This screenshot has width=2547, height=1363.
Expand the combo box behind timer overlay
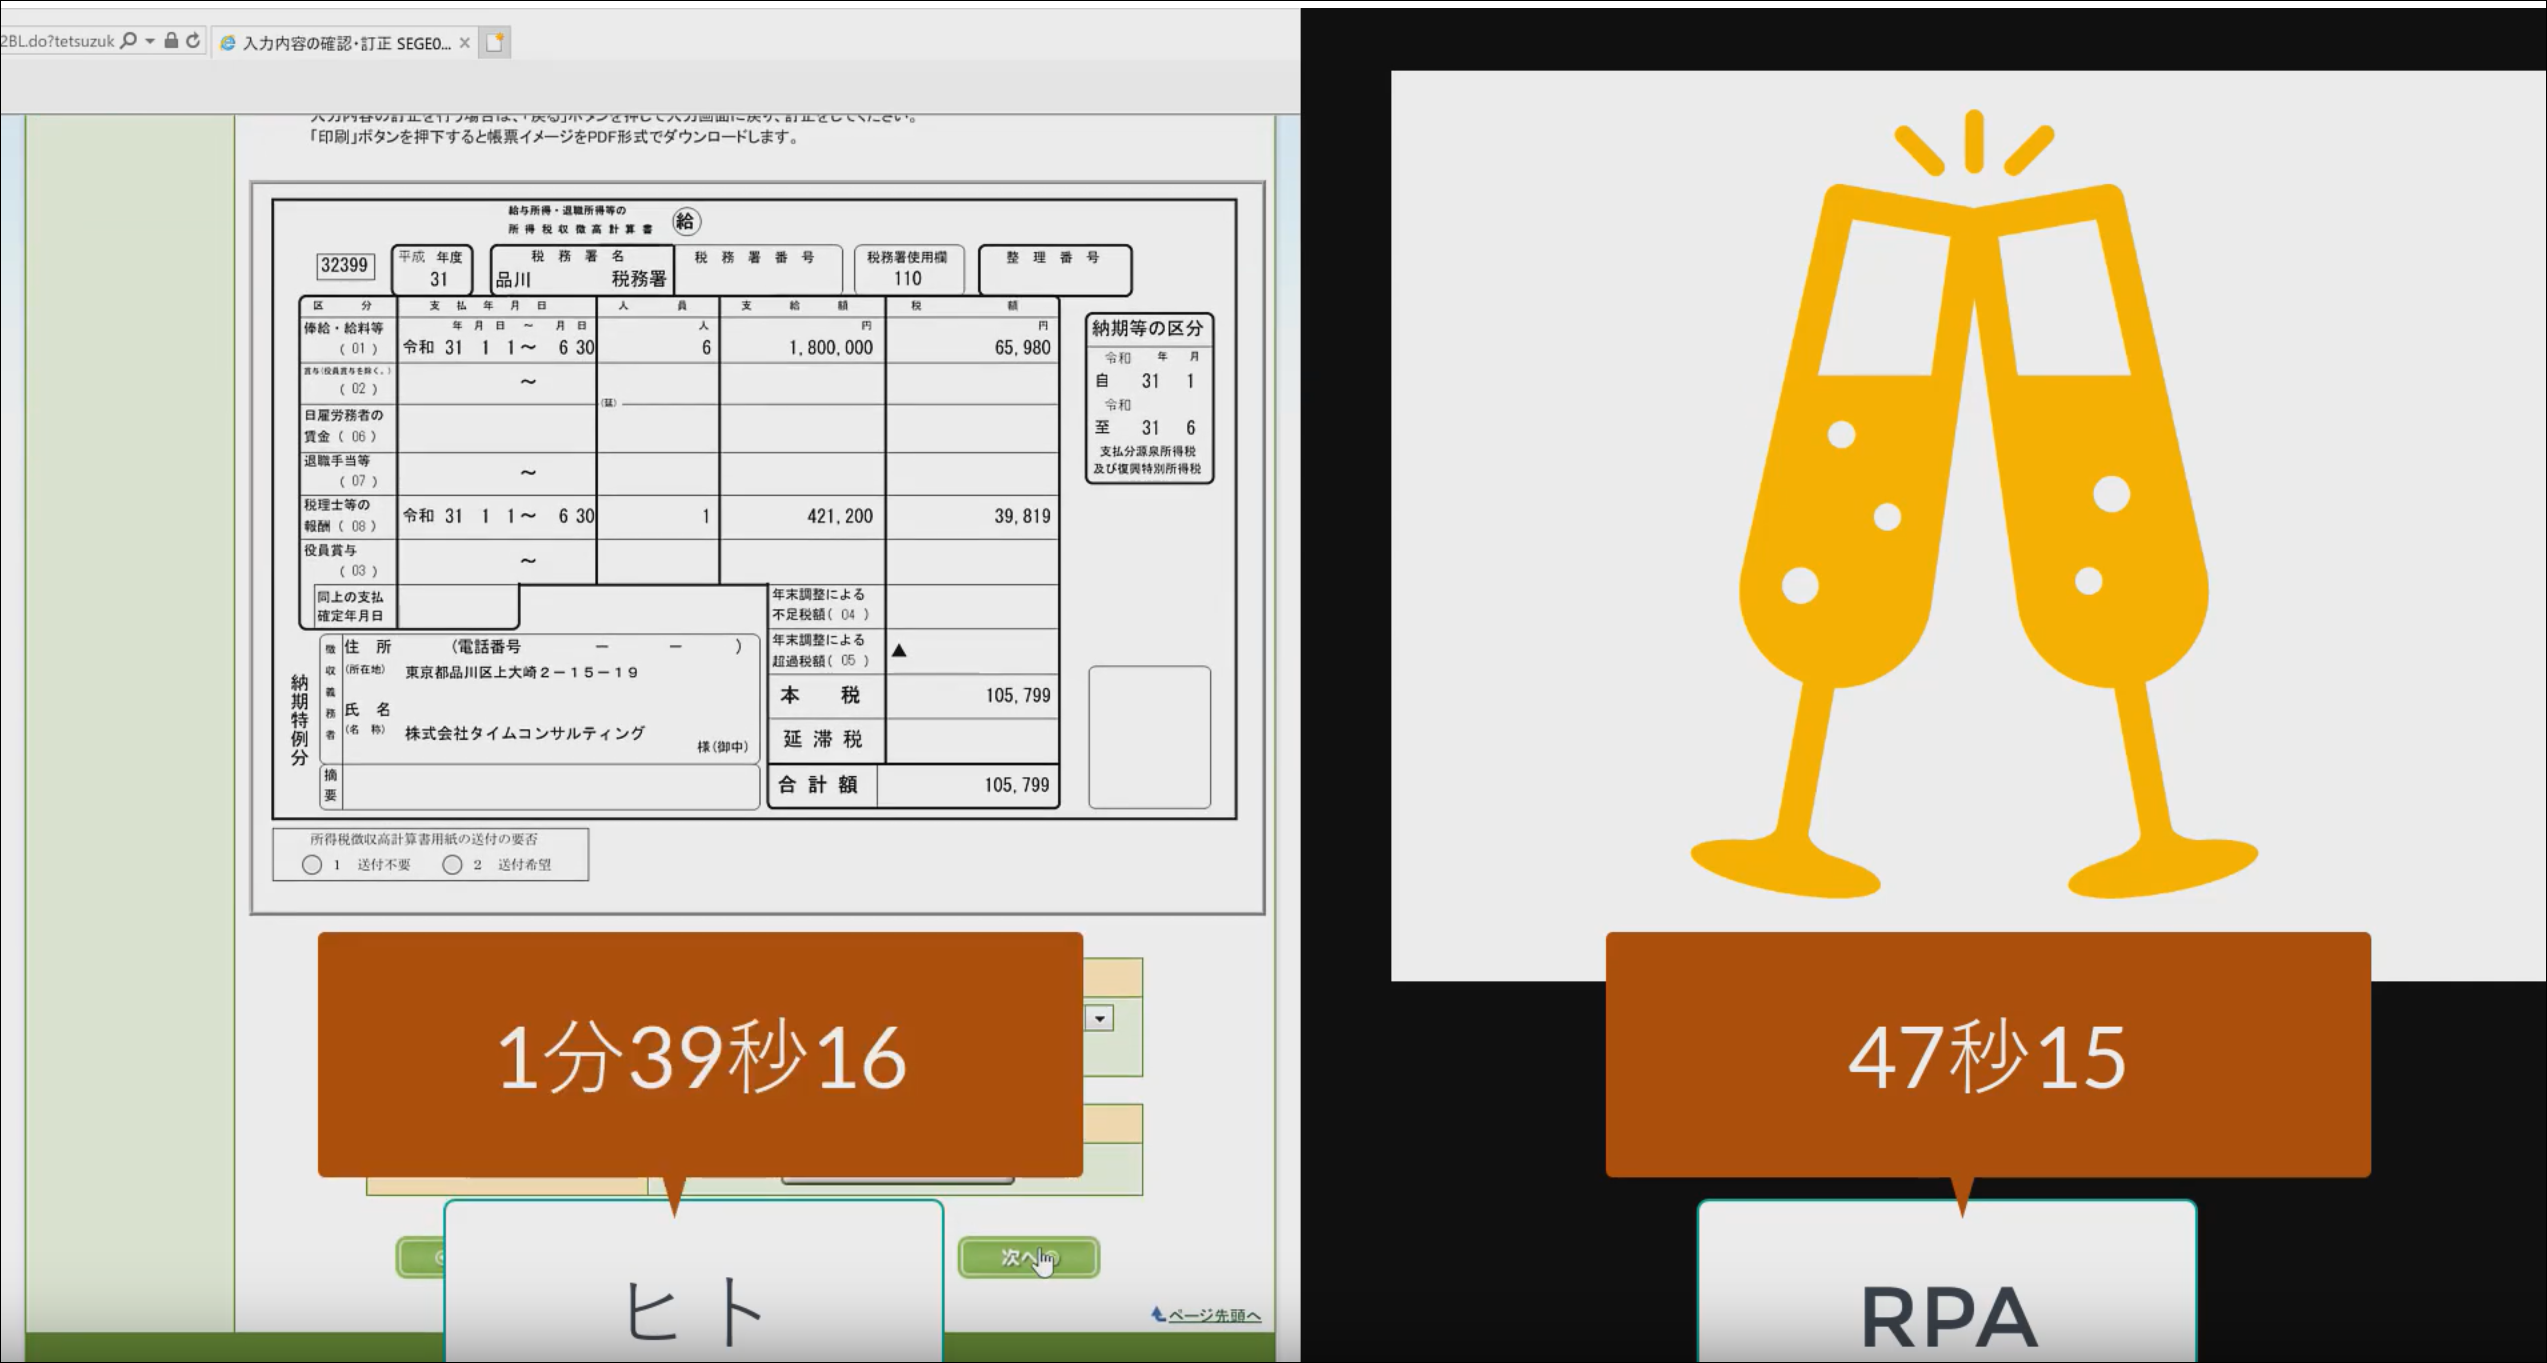pyautogui.click(x=1100, y=1019)
